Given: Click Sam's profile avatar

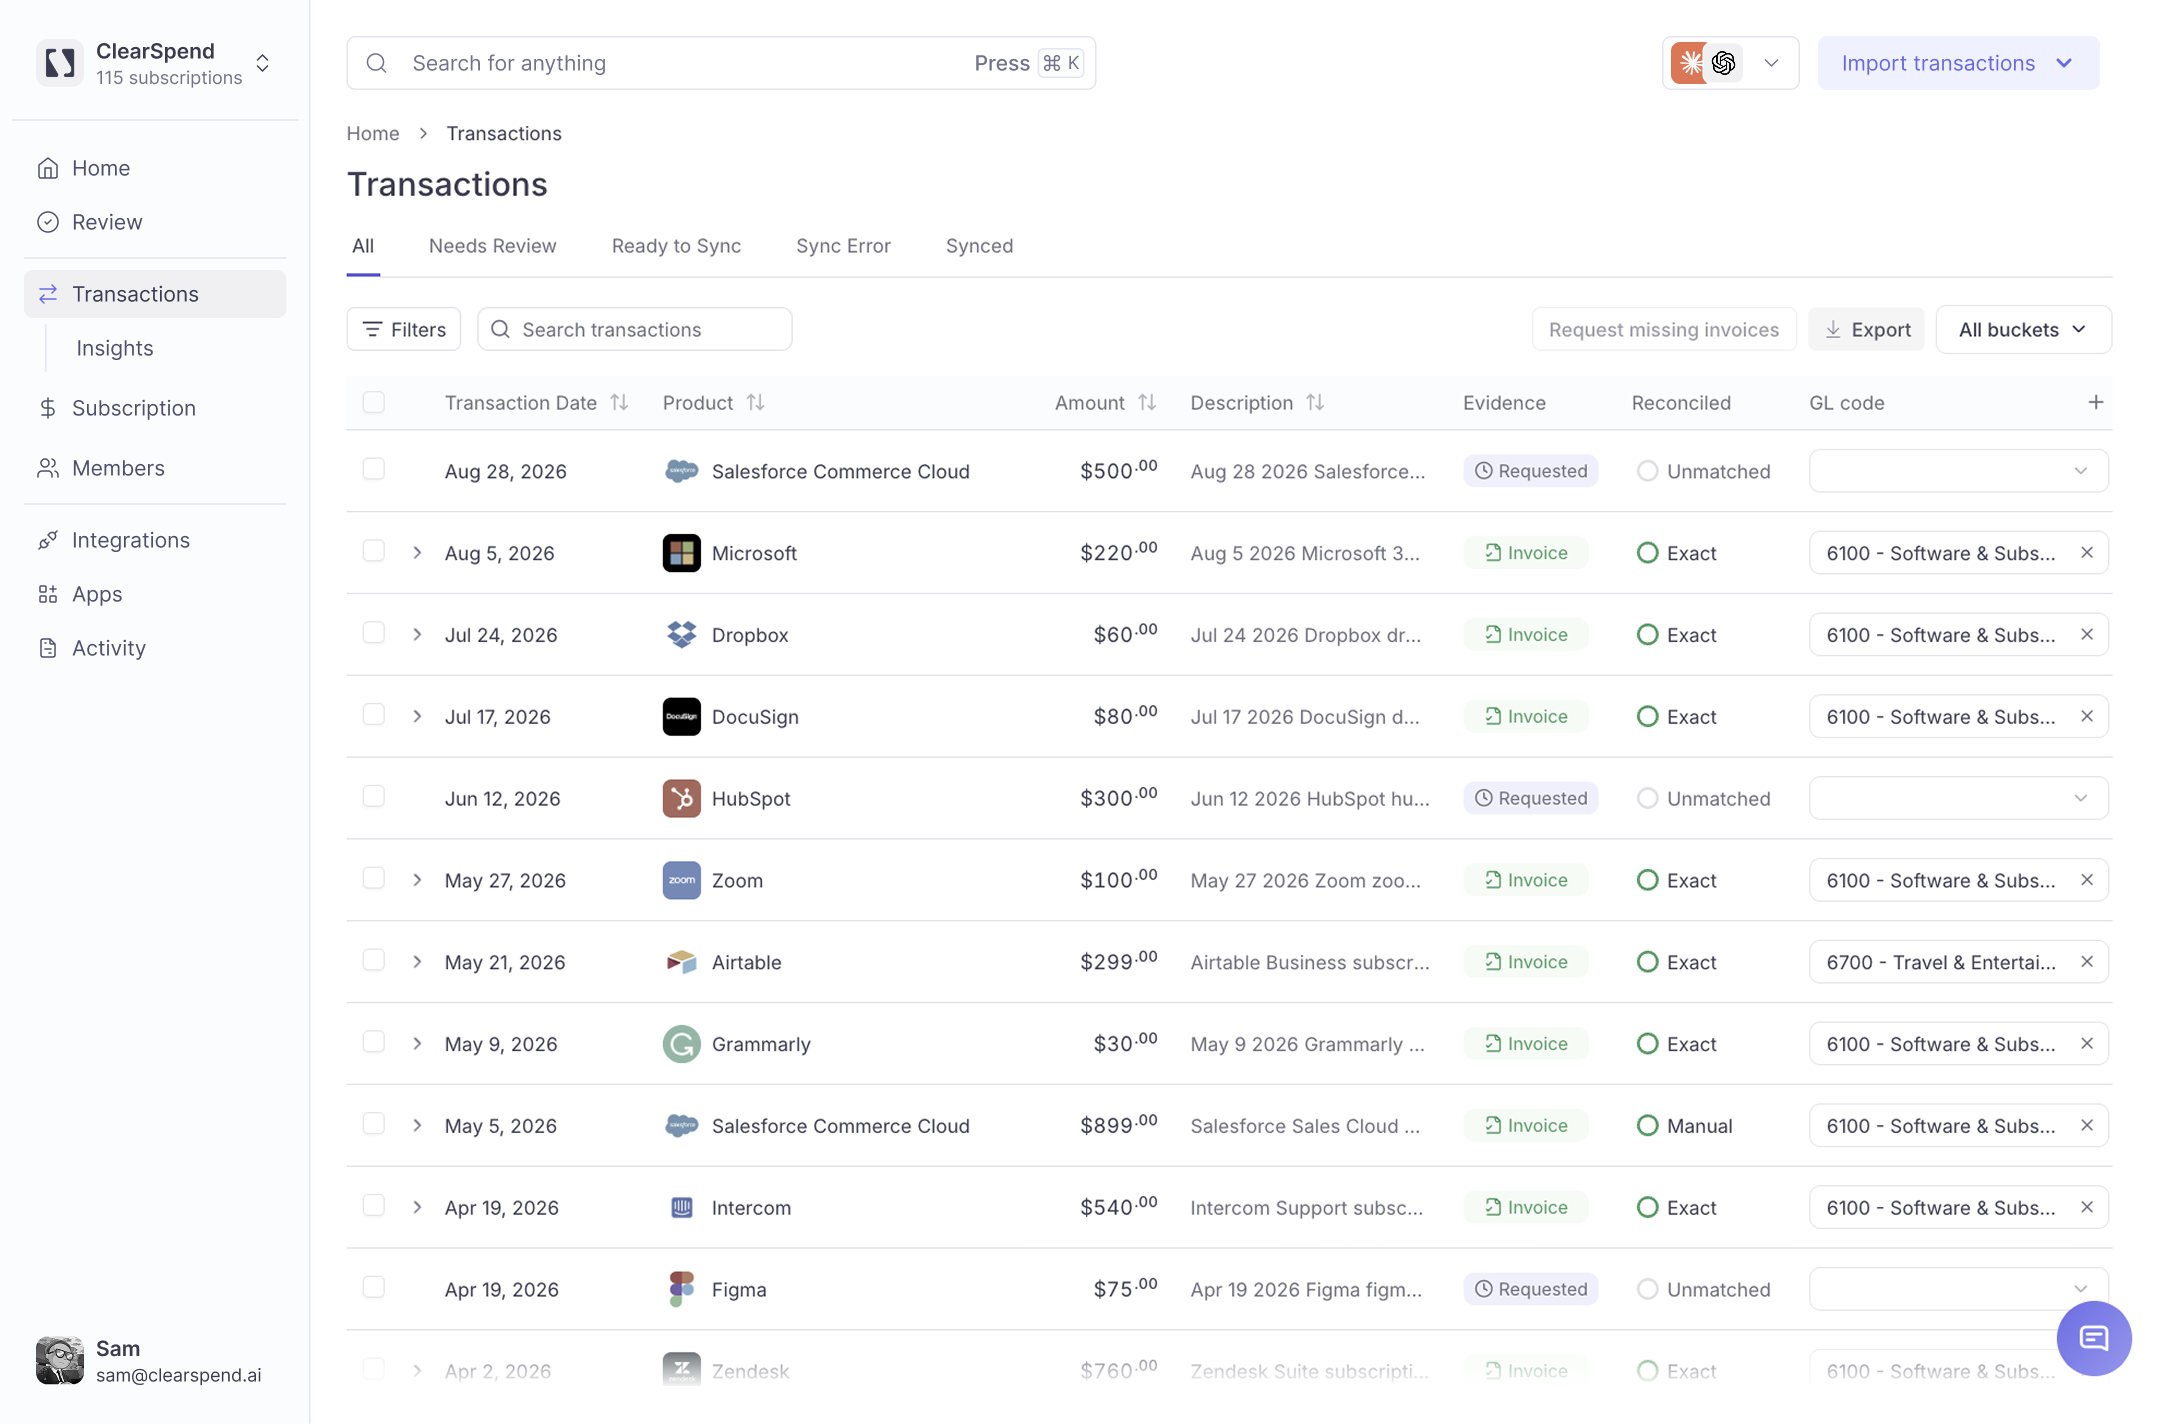Looking at the screenshot, I should [x=60, y=1361].
